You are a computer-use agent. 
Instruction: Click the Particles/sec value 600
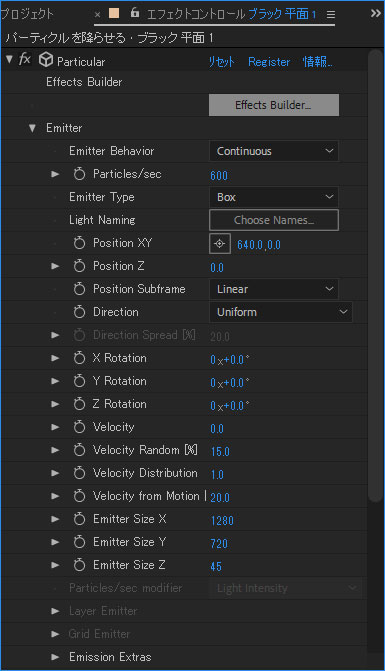click(x=219, y=175)
